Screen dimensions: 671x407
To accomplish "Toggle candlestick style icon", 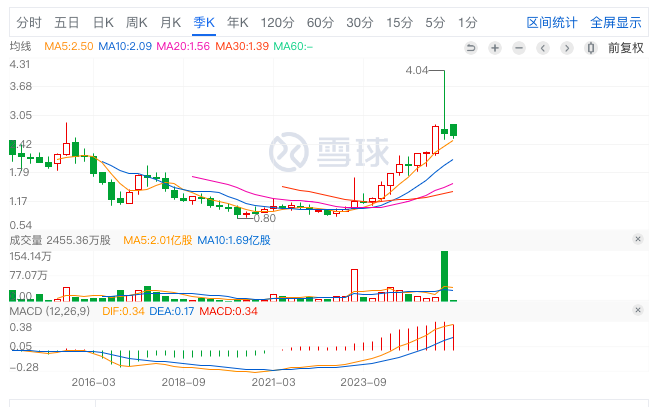I will click(591, 48).
